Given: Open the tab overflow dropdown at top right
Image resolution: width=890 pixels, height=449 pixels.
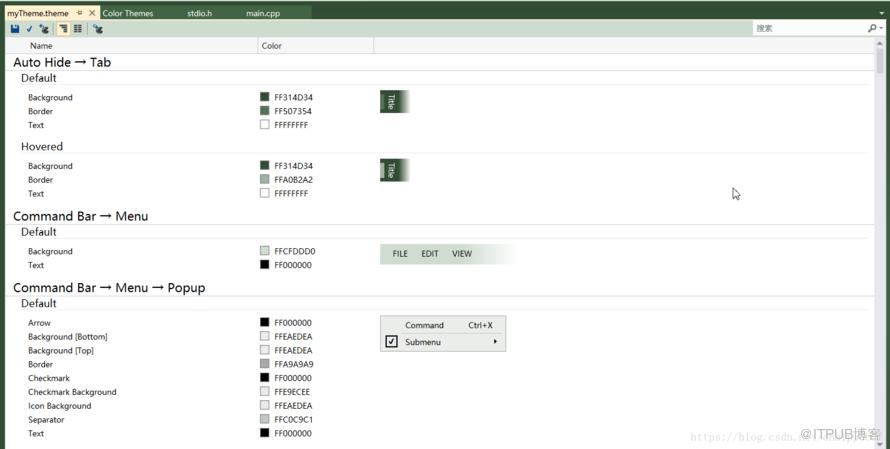Looking at the screenshot, I should [881, 12].
